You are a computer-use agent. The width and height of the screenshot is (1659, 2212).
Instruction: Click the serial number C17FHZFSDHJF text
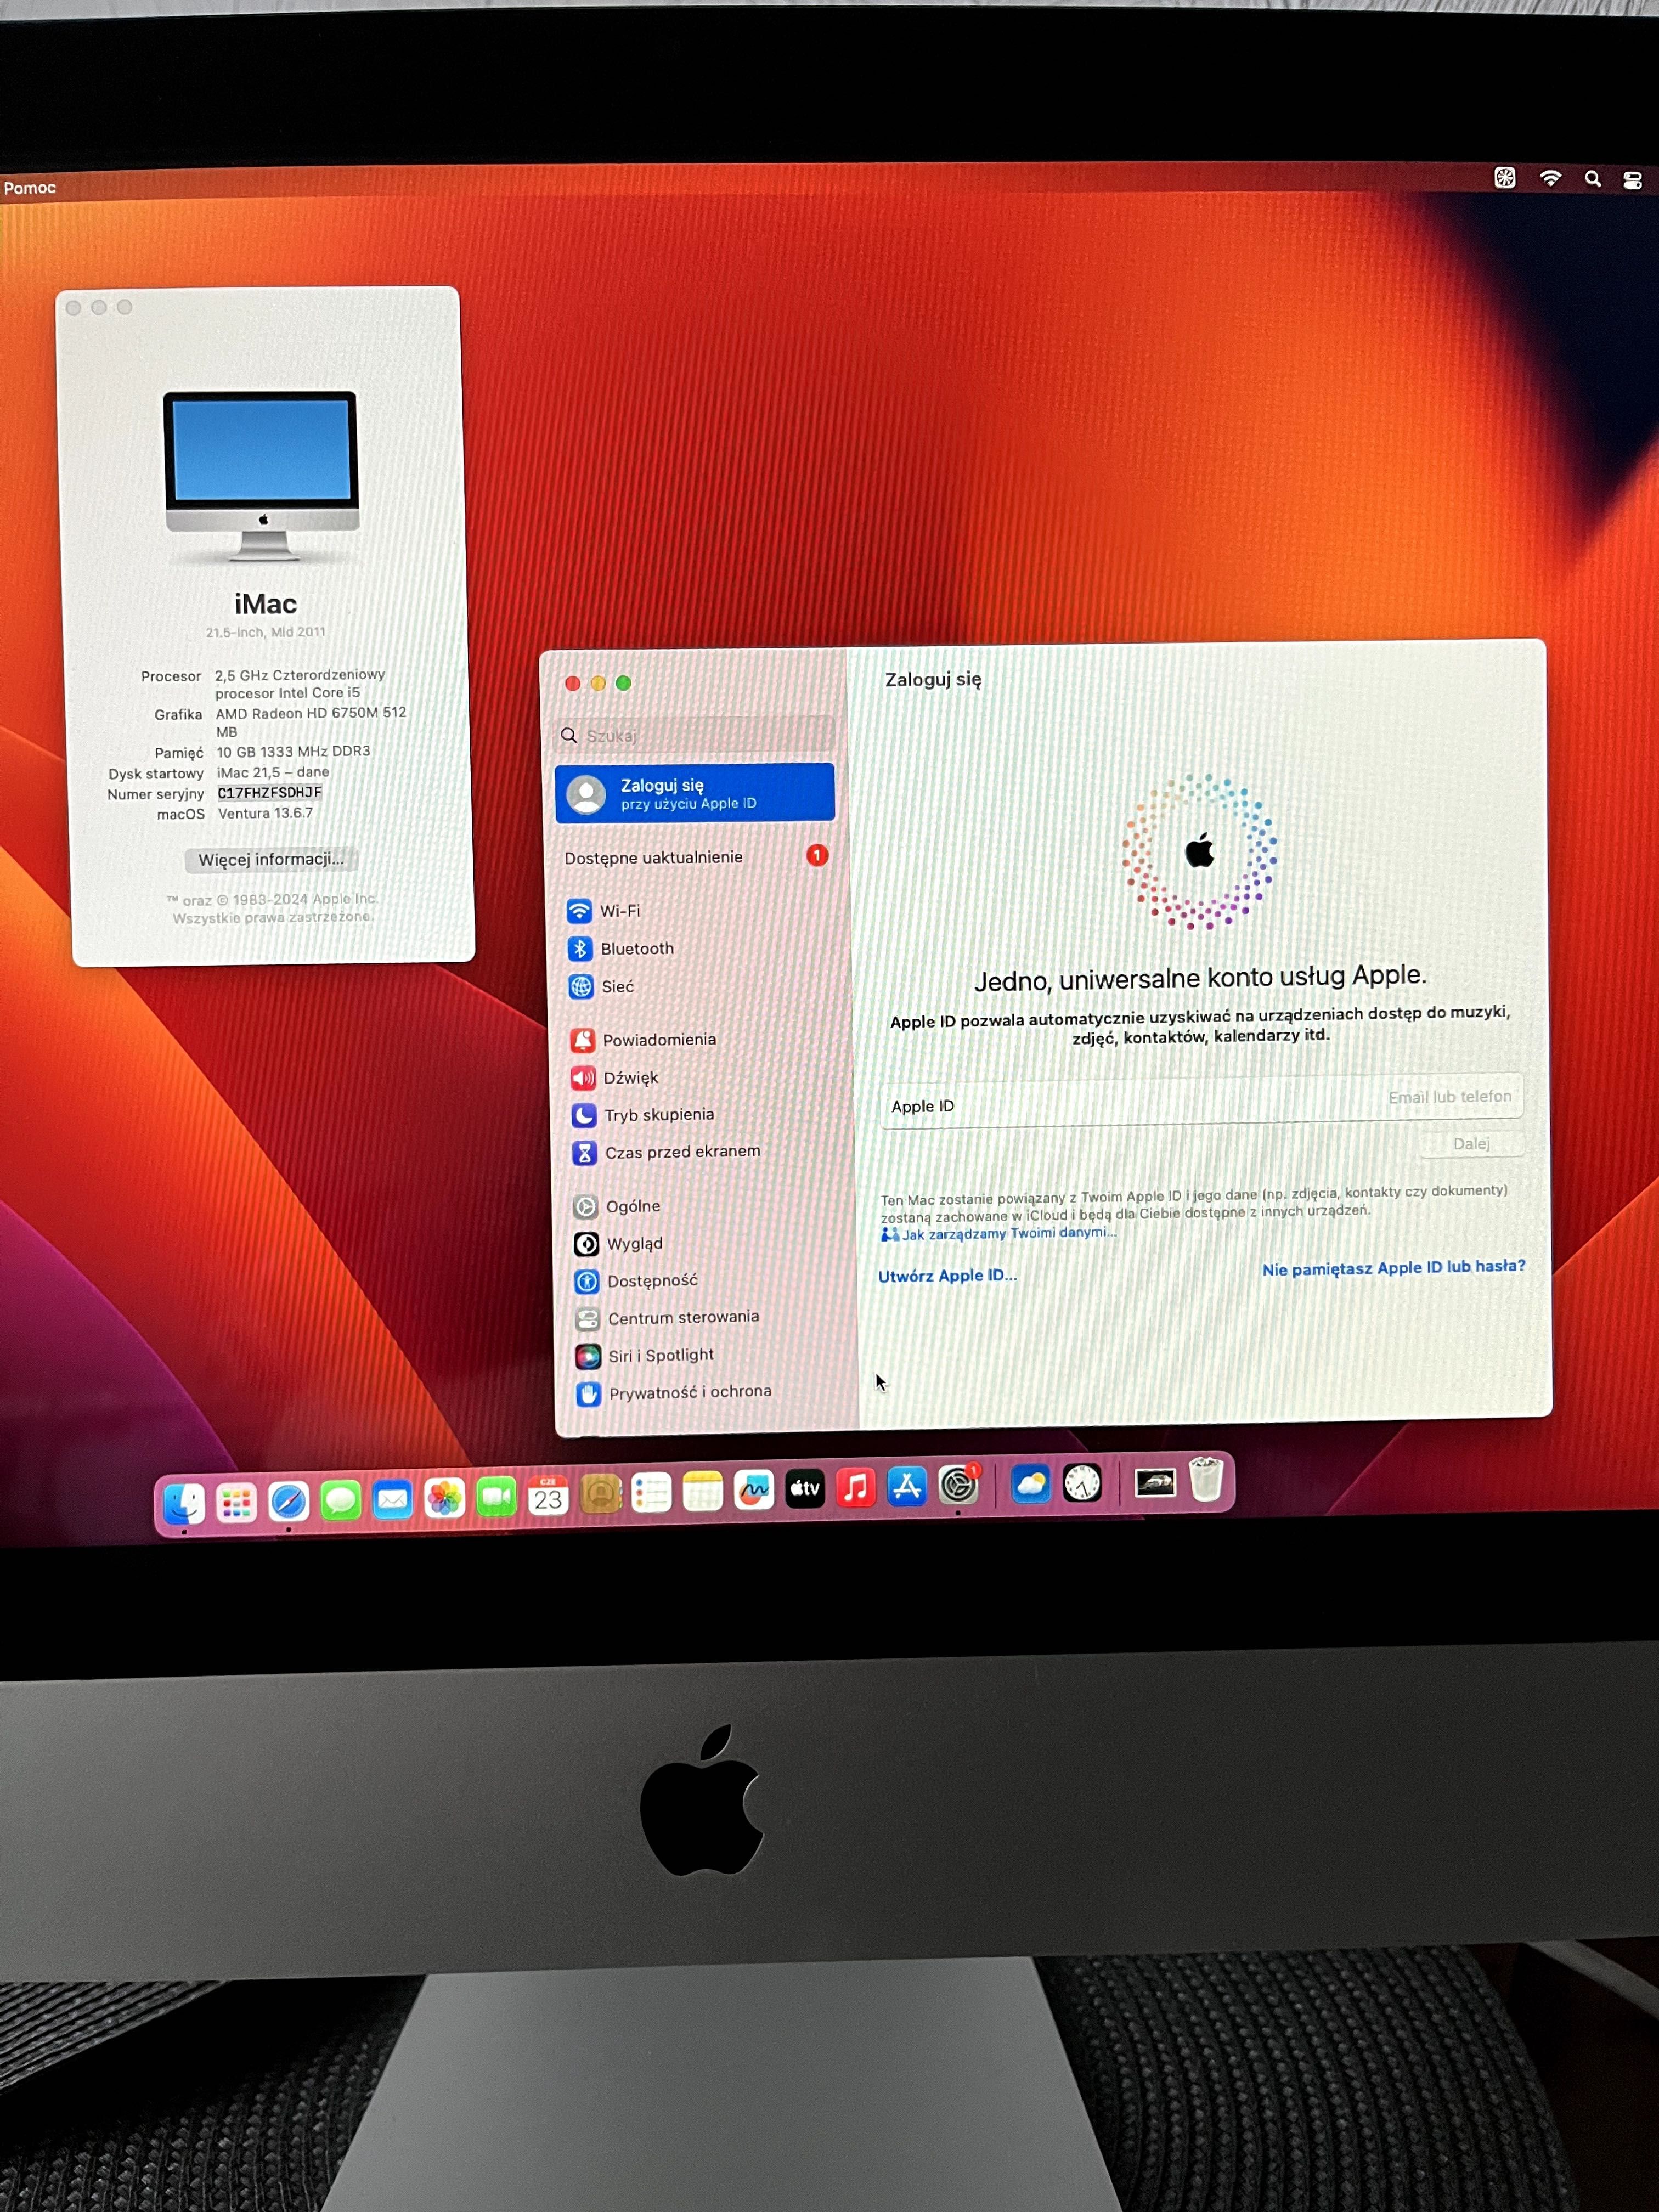click(x=270, y=793)
